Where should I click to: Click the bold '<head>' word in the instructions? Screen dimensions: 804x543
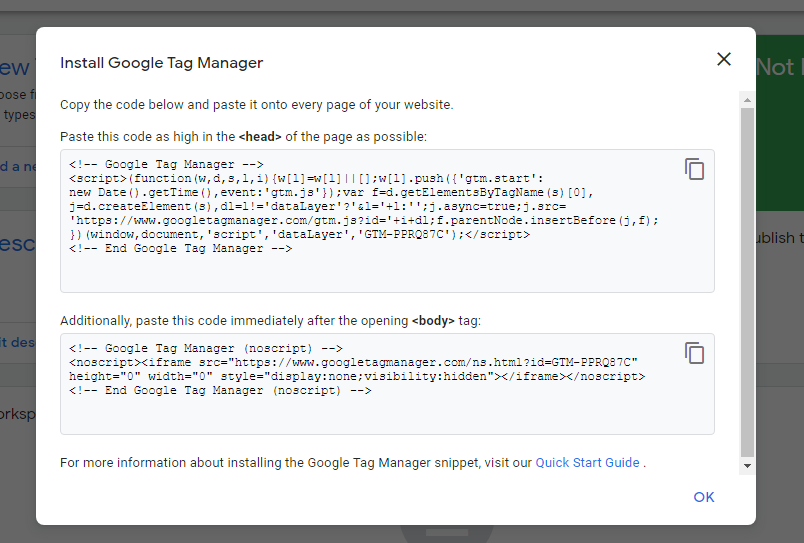260,136
